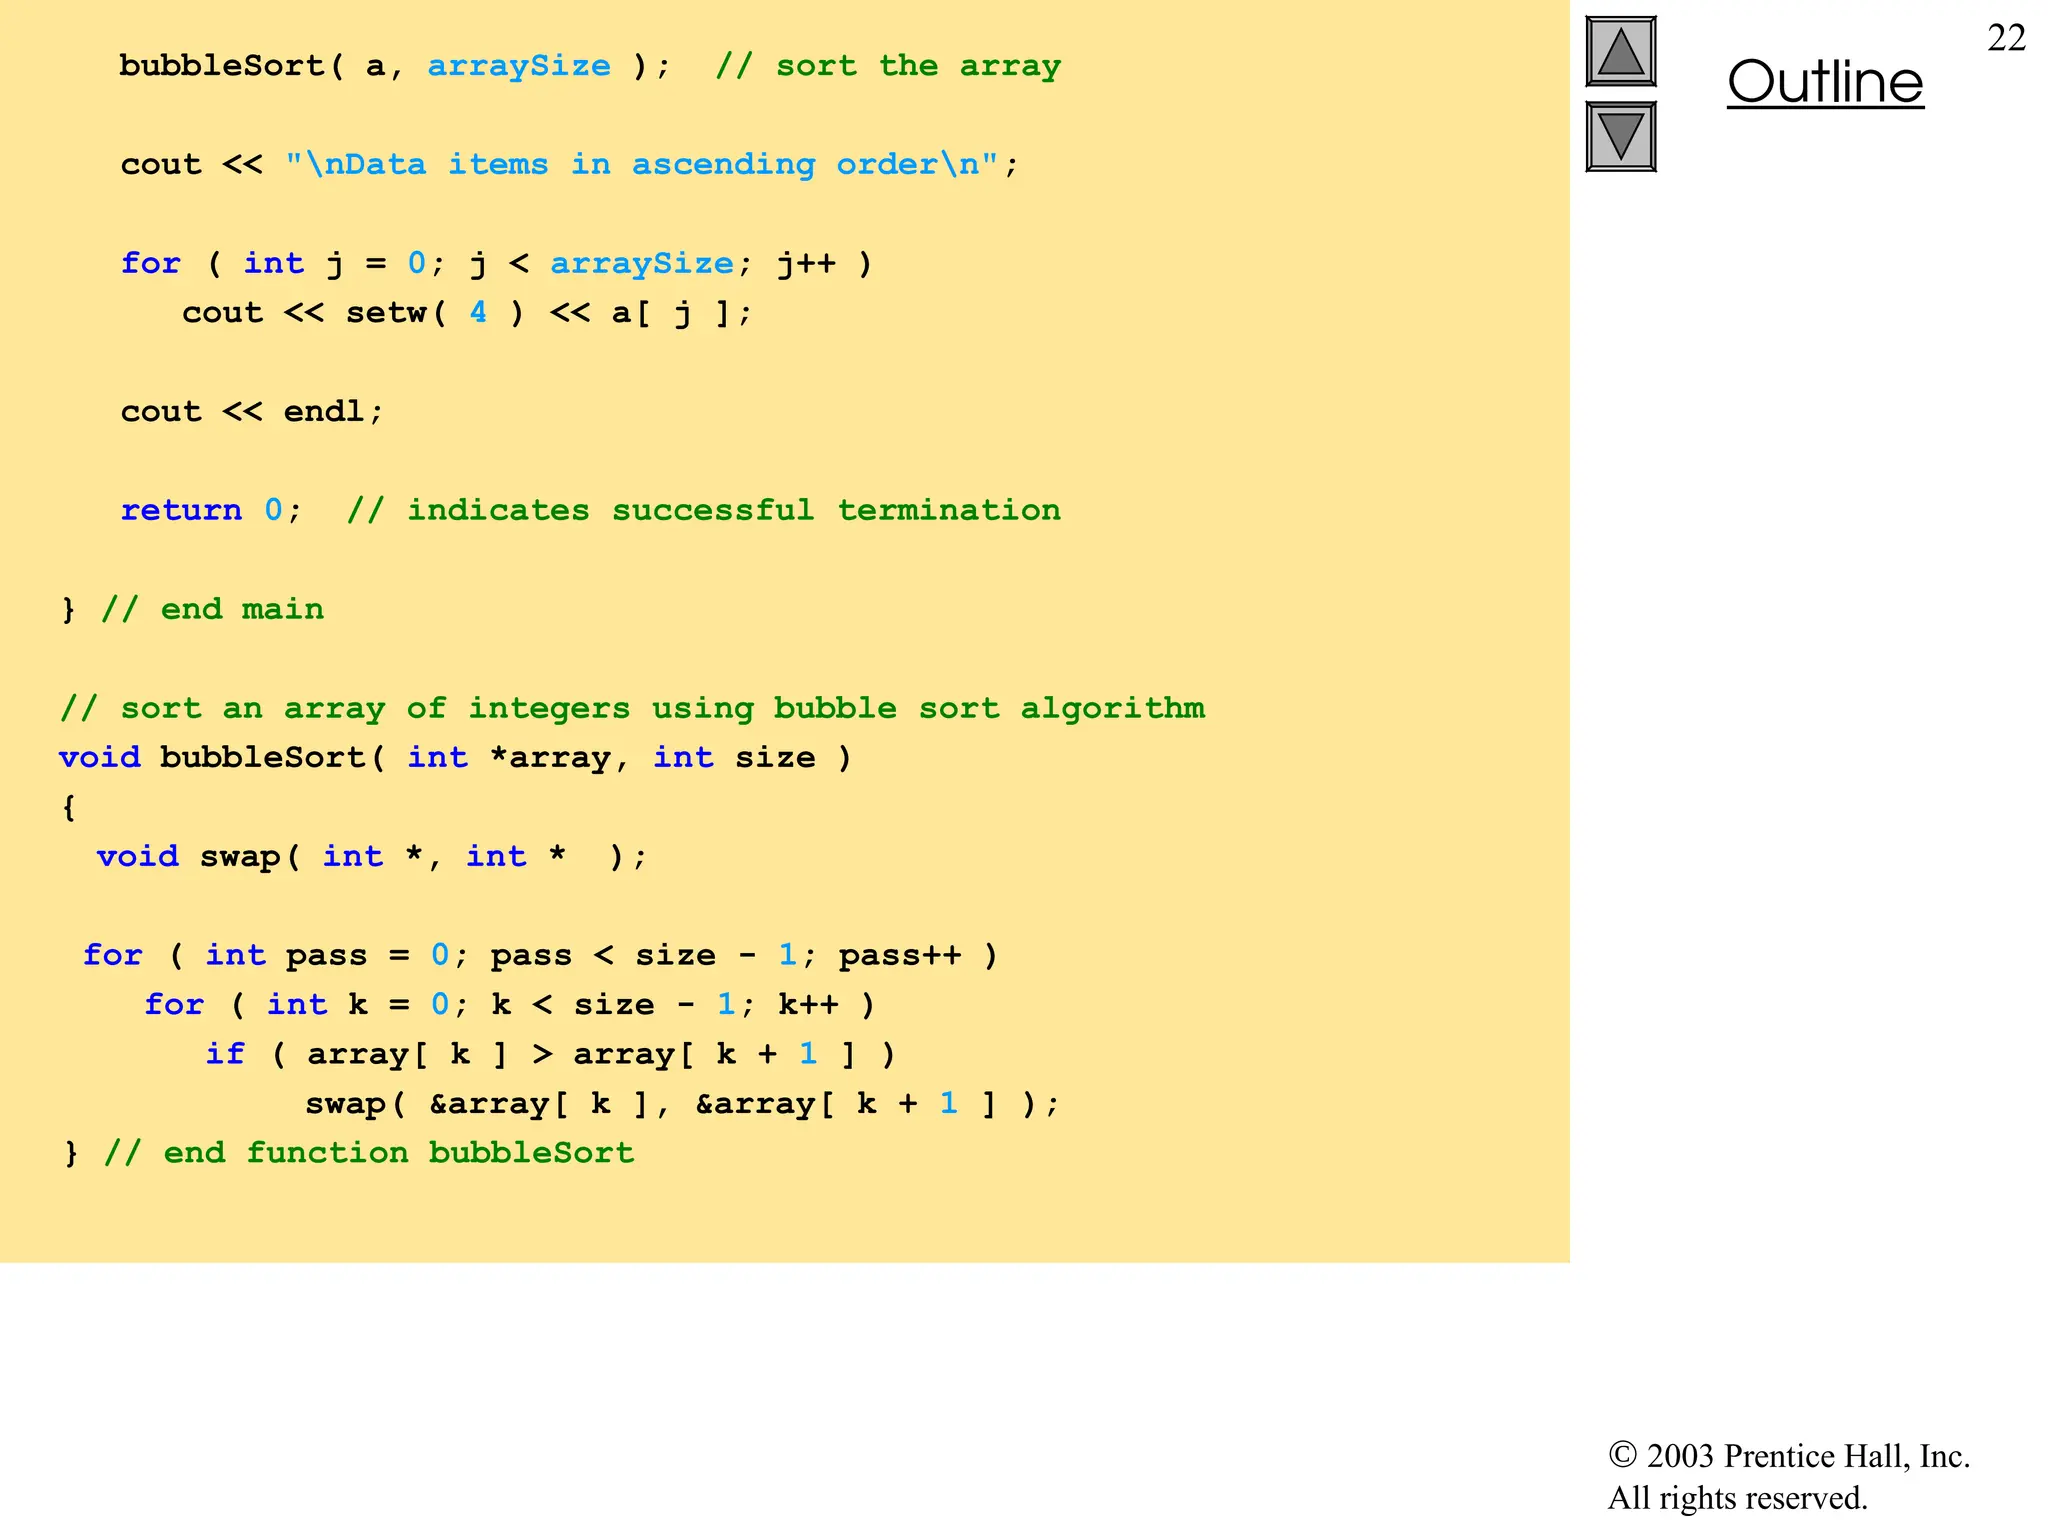The width and height of the screenshot is (2048, 1536).
Task: Click the bubble sort algorithm comment line
Action: coord(632,708)
